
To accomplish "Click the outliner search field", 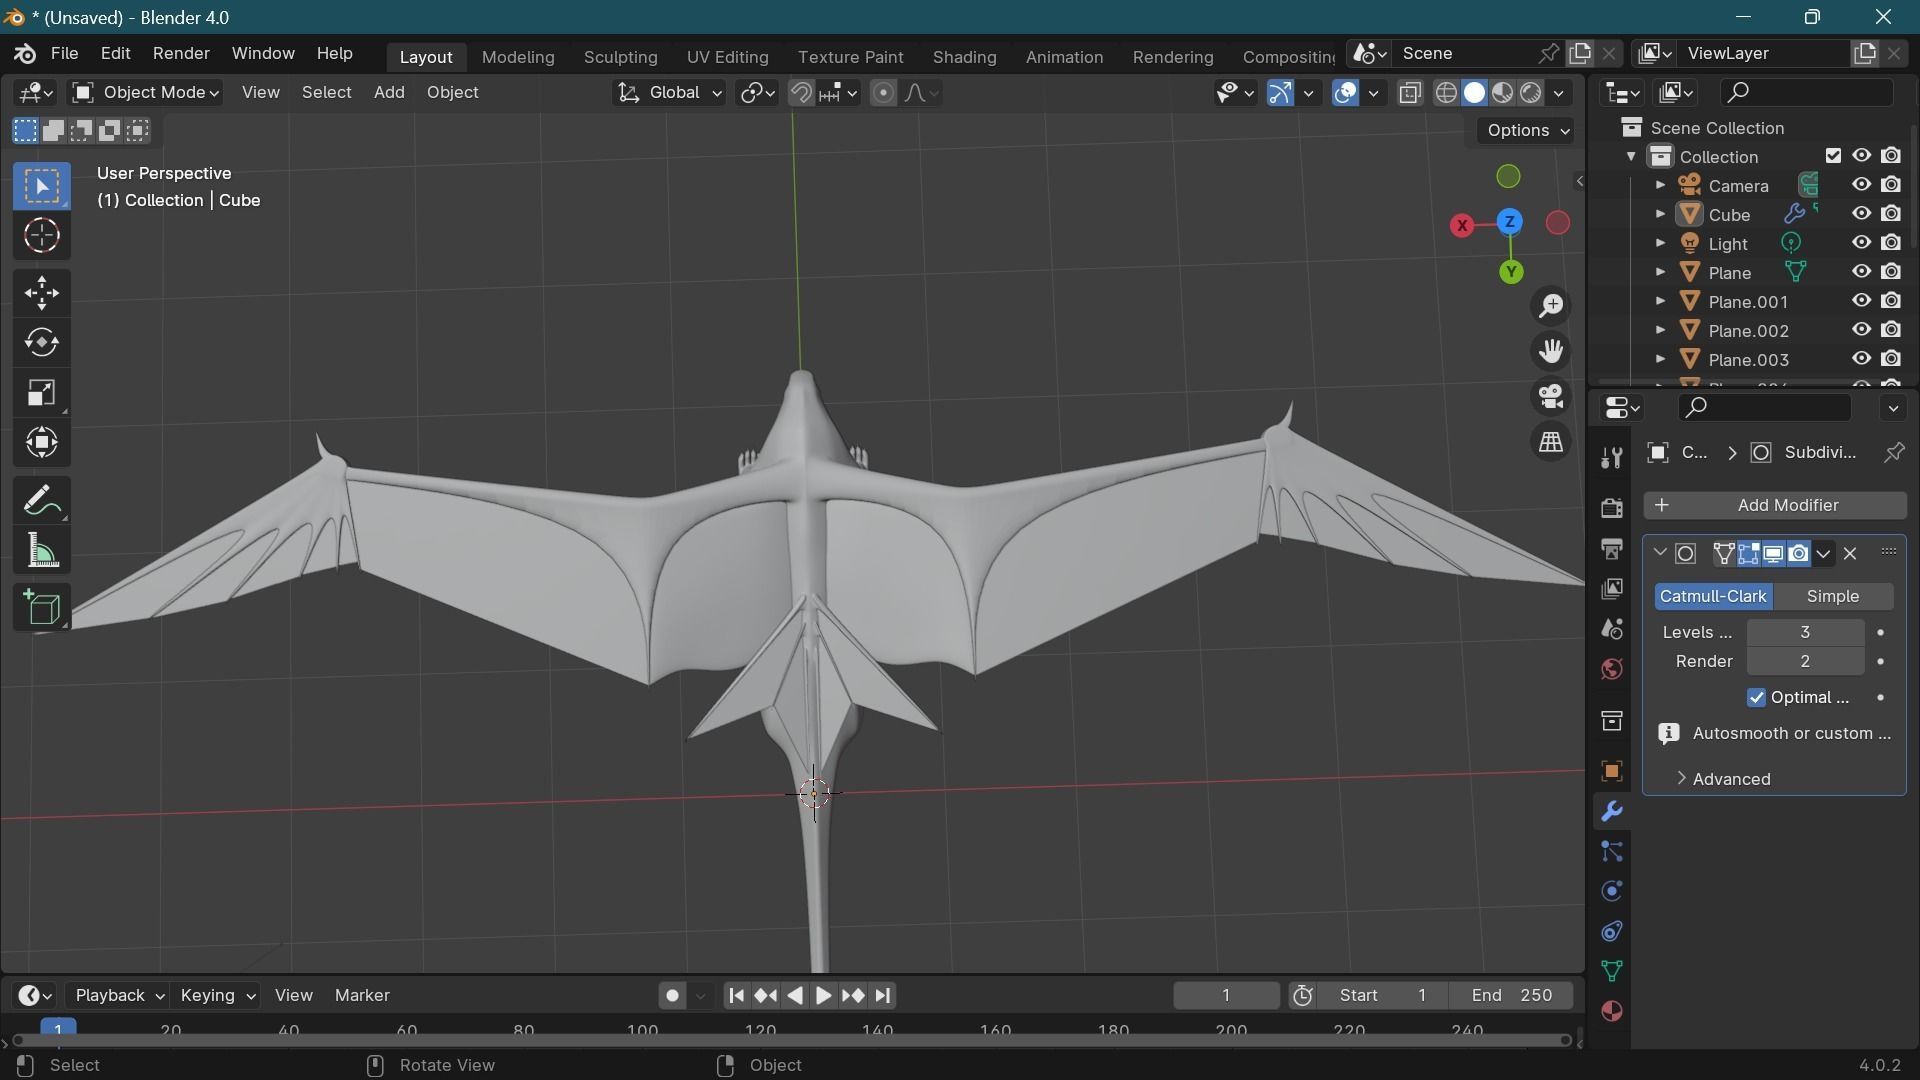I will click(1807, 93).
